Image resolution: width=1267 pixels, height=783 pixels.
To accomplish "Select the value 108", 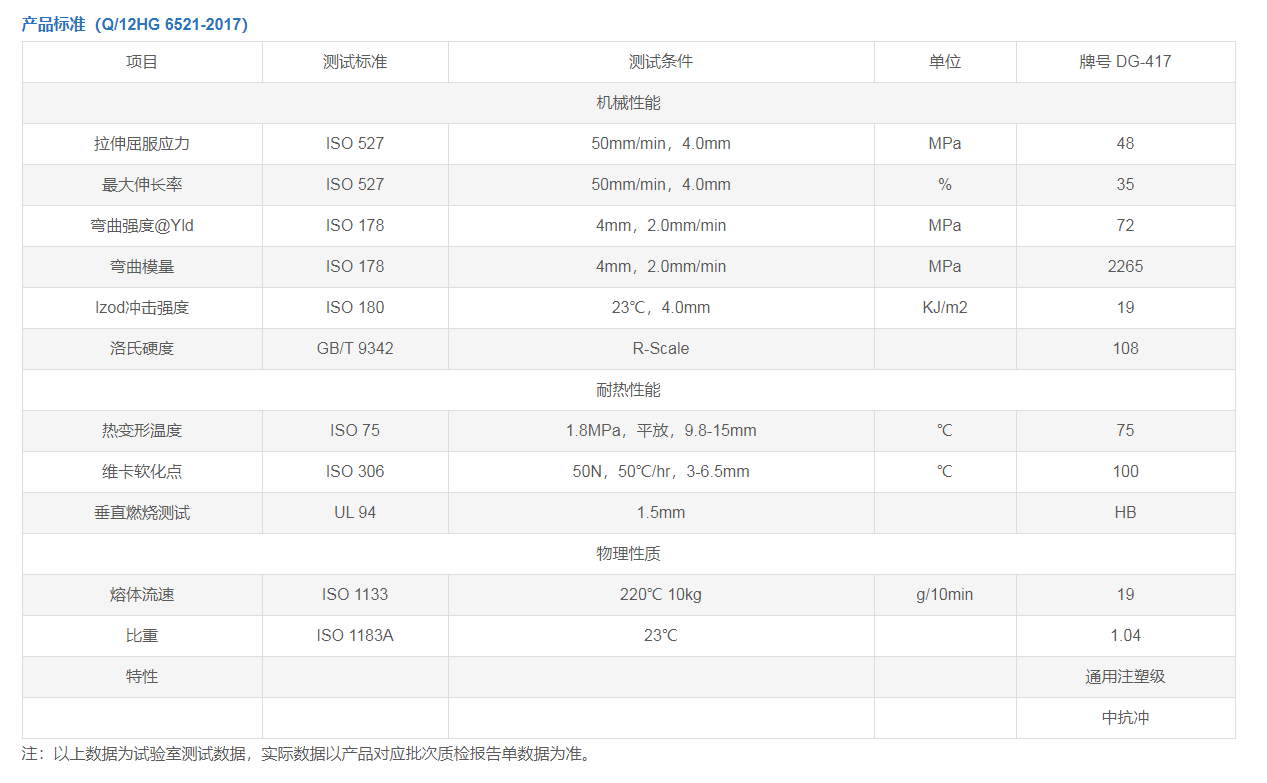I will (x=1126, y=349).
